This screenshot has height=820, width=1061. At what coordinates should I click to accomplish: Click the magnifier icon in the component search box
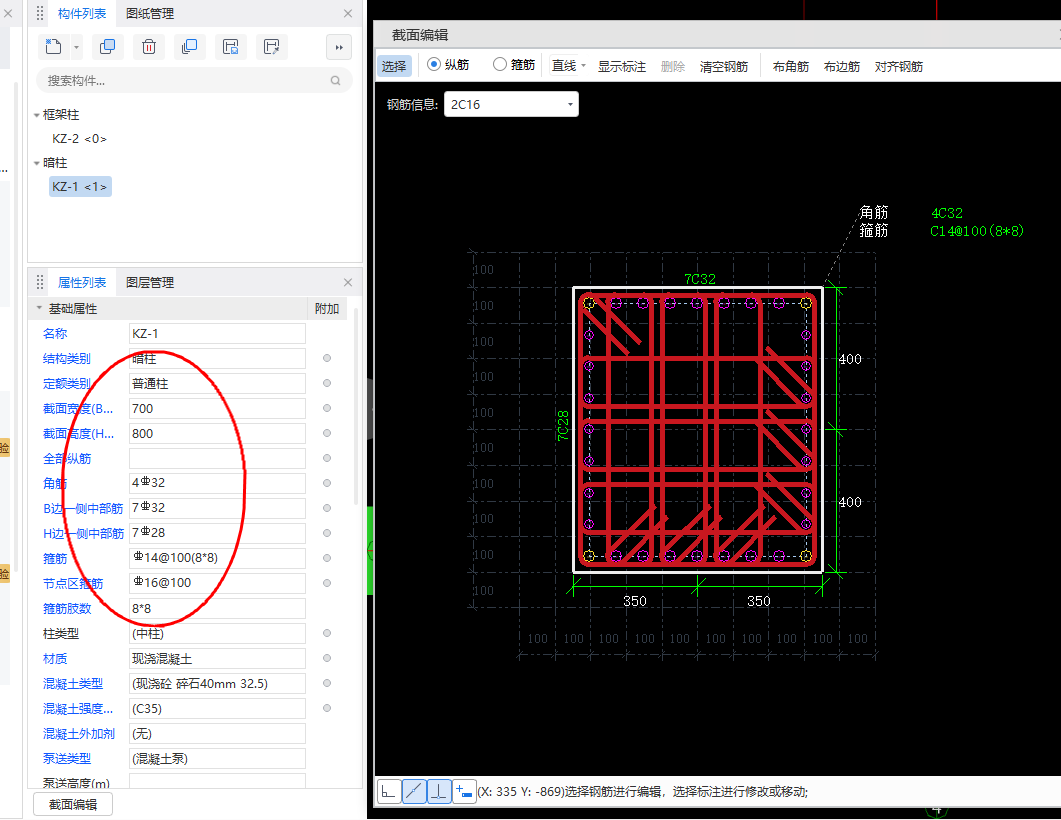click(x=336, y=81)
